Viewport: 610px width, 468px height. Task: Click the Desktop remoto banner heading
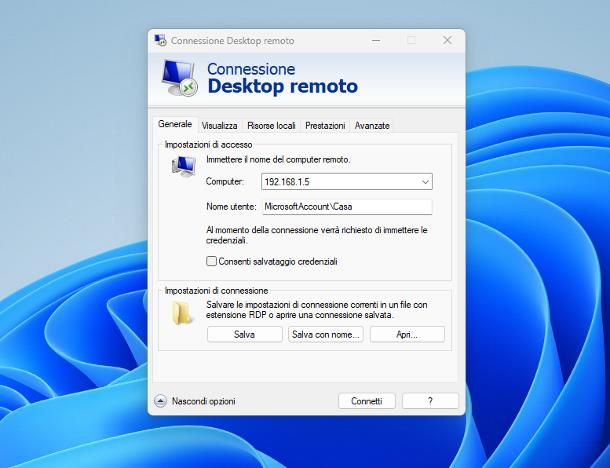[283, 86]
